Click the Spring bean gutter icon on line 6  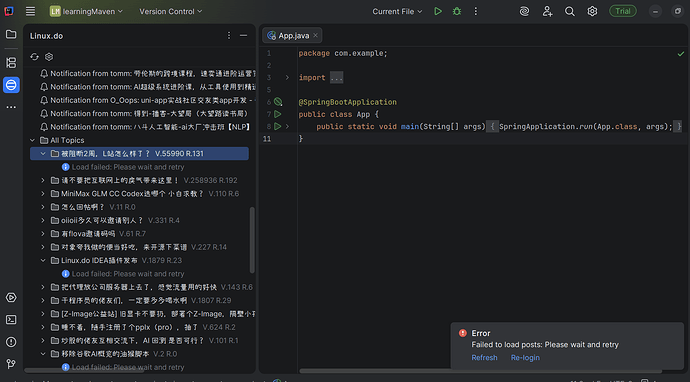pos(278,102)
